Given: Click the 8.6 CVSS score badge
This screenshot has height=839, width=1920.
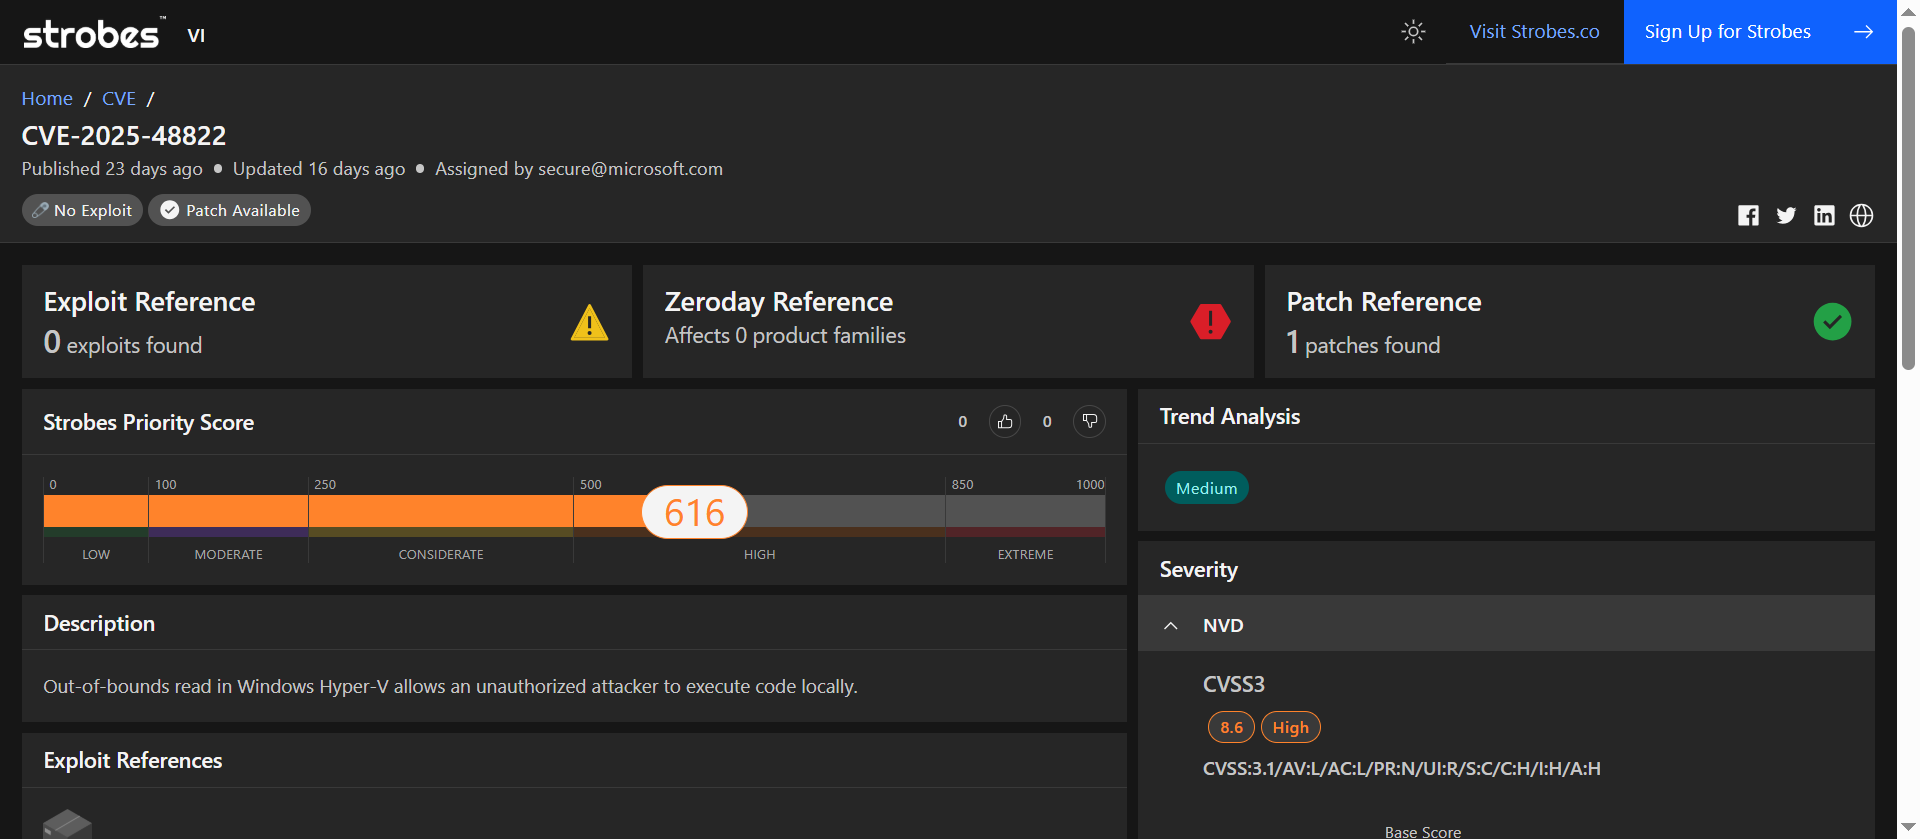Looking at the screenshot, I should [x=1231, y=727].
